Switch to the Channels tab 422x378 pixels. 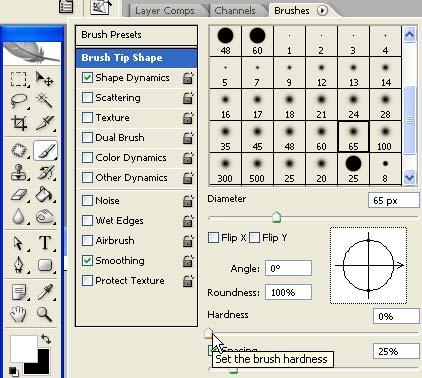pos(235,11)
